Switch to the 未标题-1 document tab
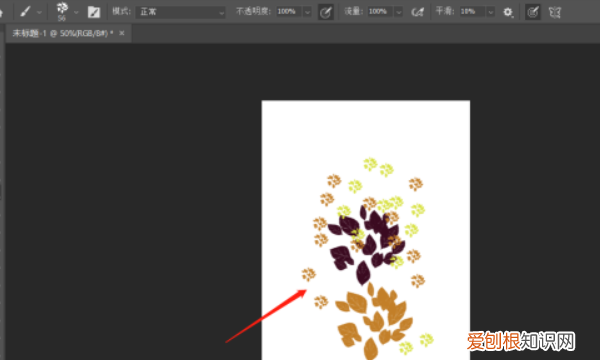Viewport: 600px width, 360px height. click(63, 33)
